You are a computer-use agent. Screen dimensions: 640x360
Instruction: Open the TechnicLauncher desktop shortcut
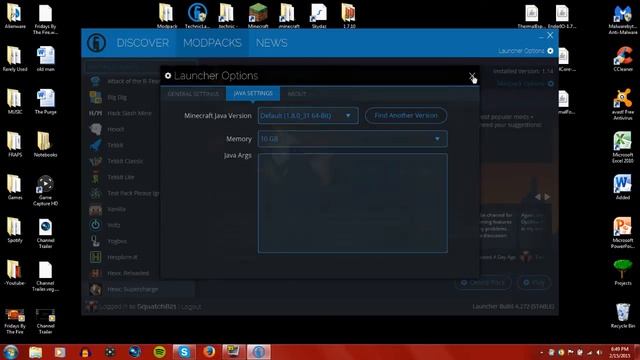click(x=197, y=16)
